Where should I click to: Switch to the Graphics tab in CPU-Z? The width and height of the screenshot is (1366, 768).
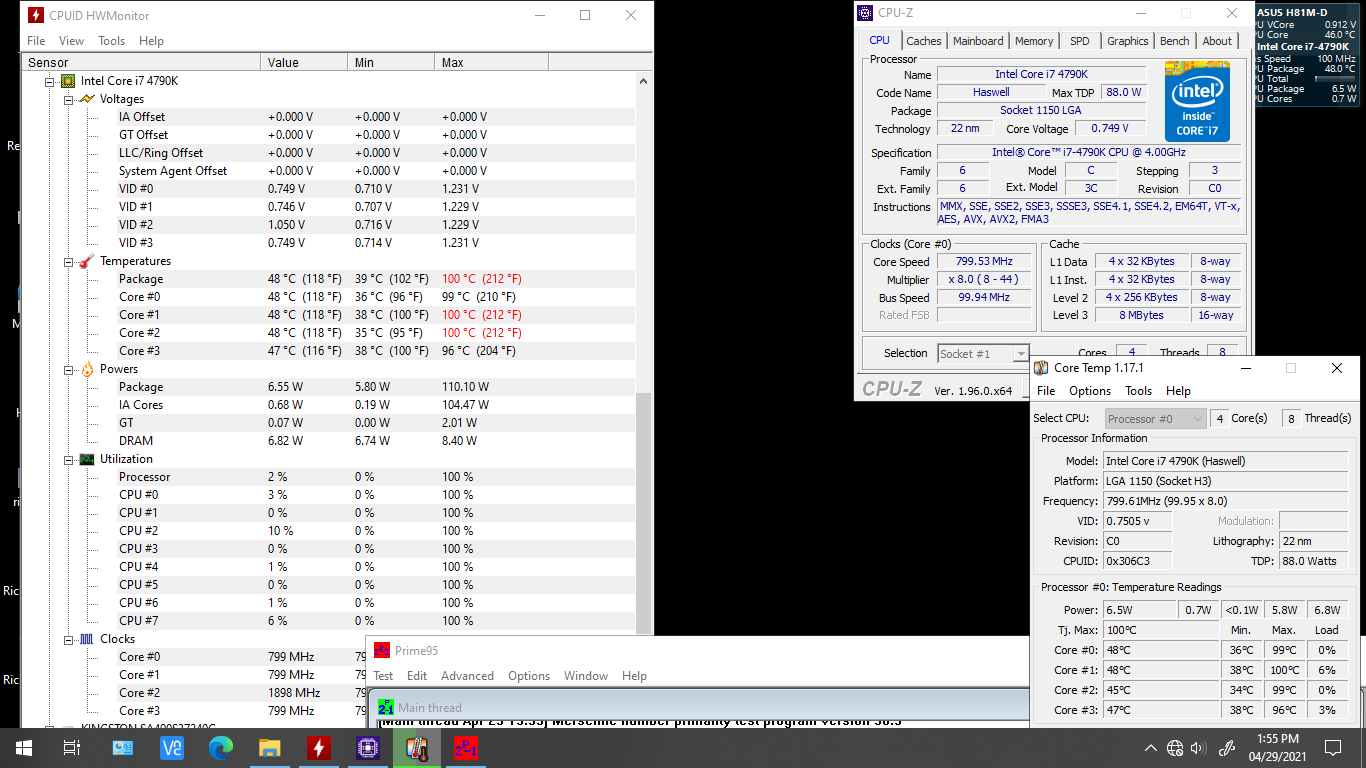(1127, 41)
